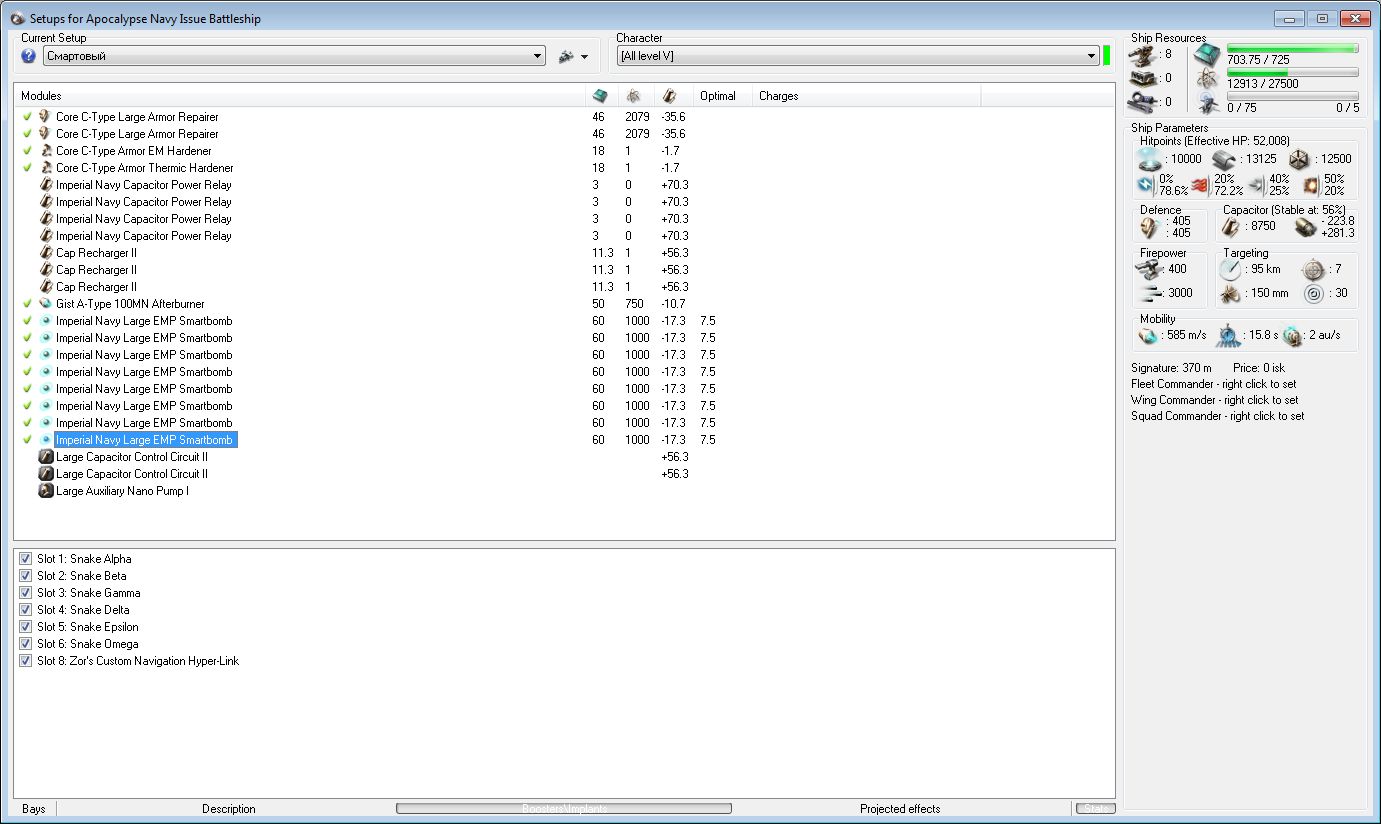
Task: Click the targeting range icon showing 95 km
Action: 1230,270
